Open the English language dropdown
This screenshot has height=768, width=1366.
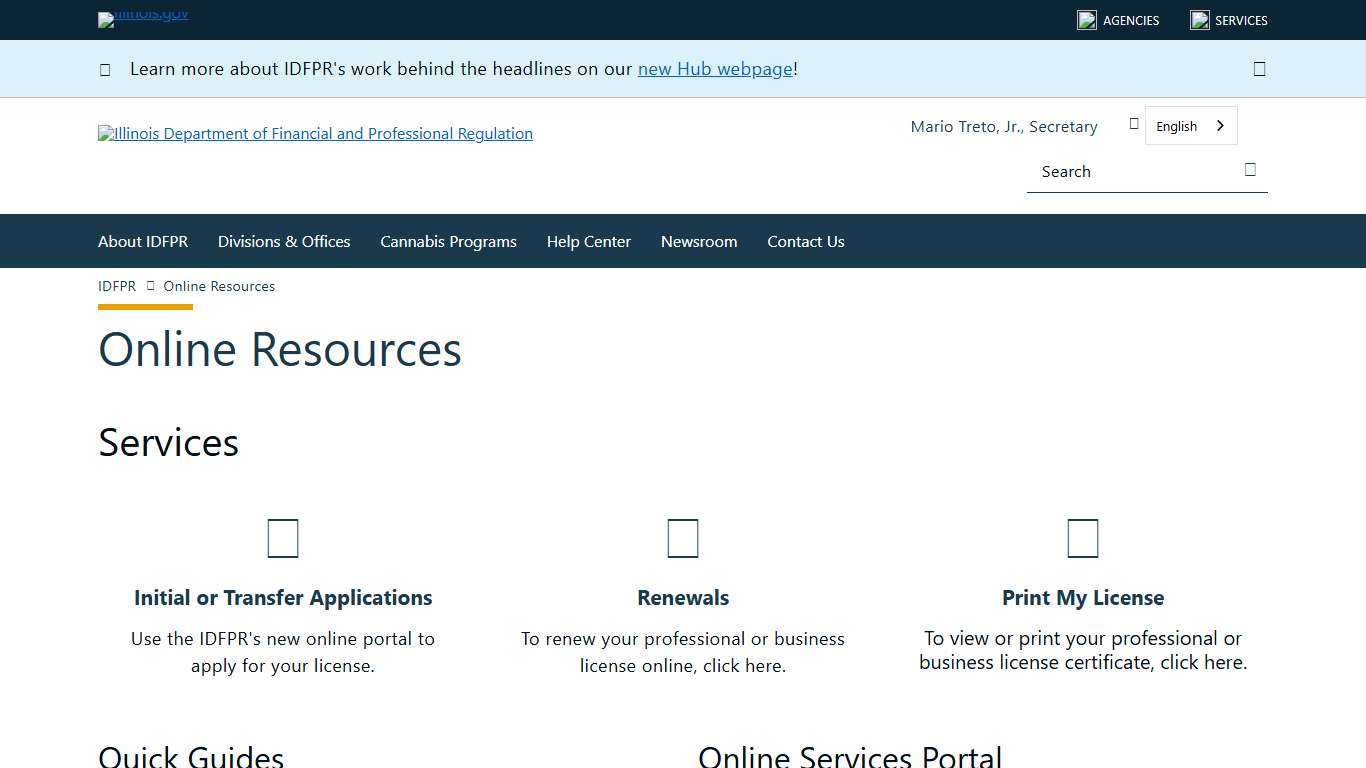point(1190,125)
